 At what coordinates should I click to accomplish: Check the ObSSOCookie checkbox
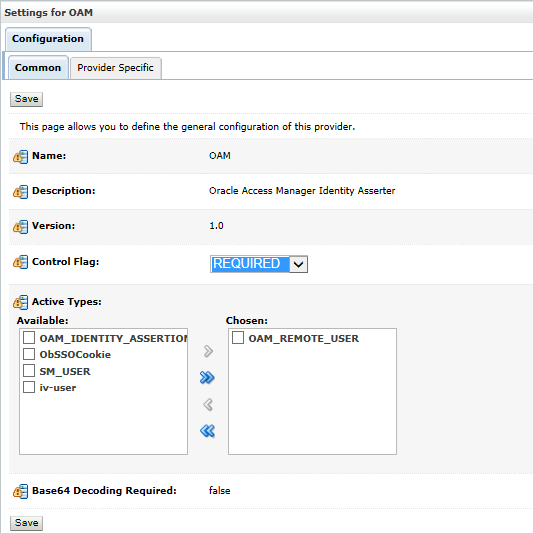(29, 354)
